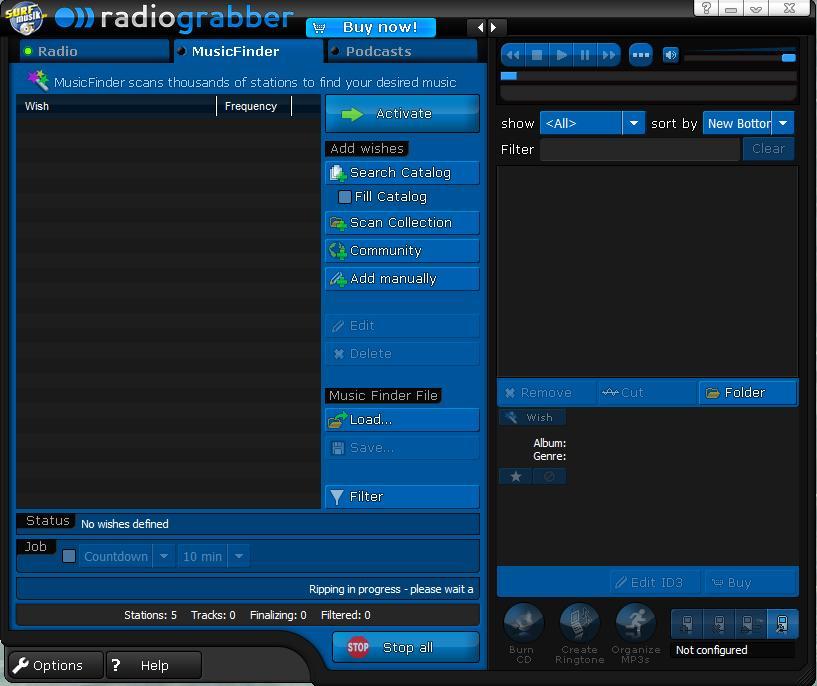Start a Scan Collection
817x686 pixels.
pyautogui.click(x=401, y=222)
